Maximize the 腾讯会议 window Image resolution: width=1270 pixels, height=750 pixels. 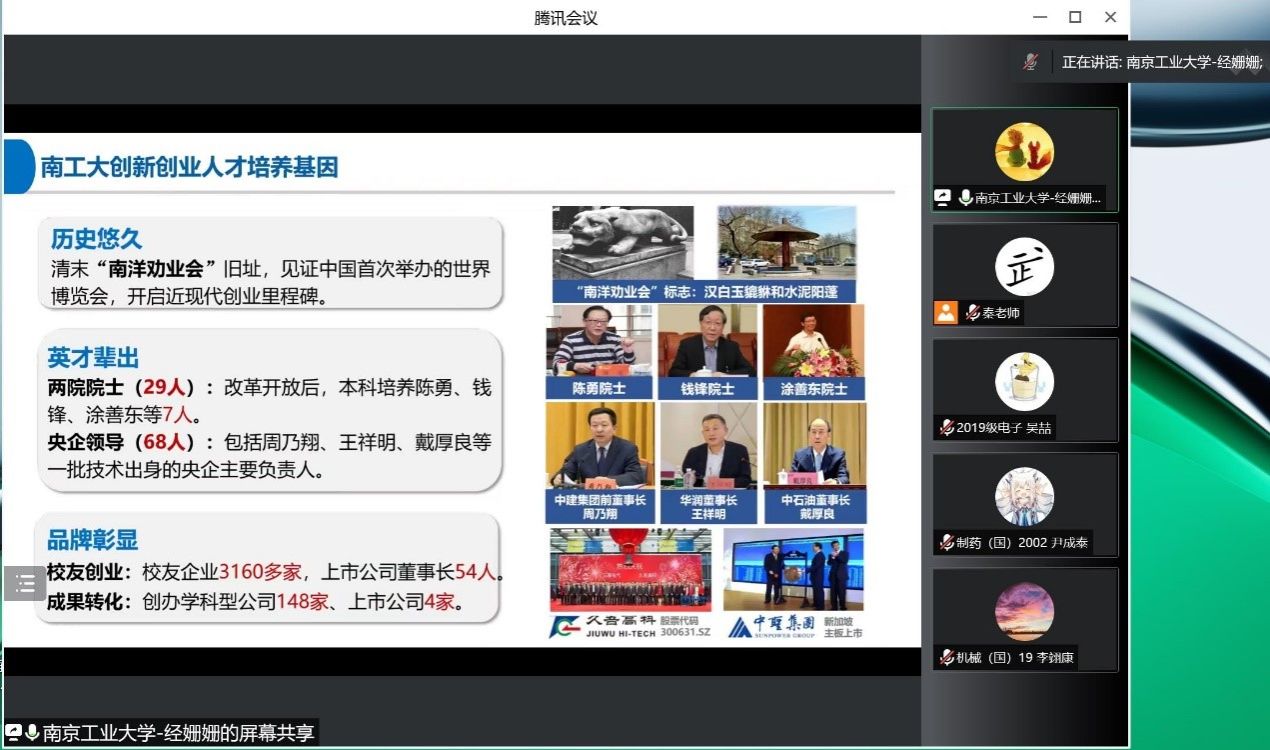[x=1075, y=17]
